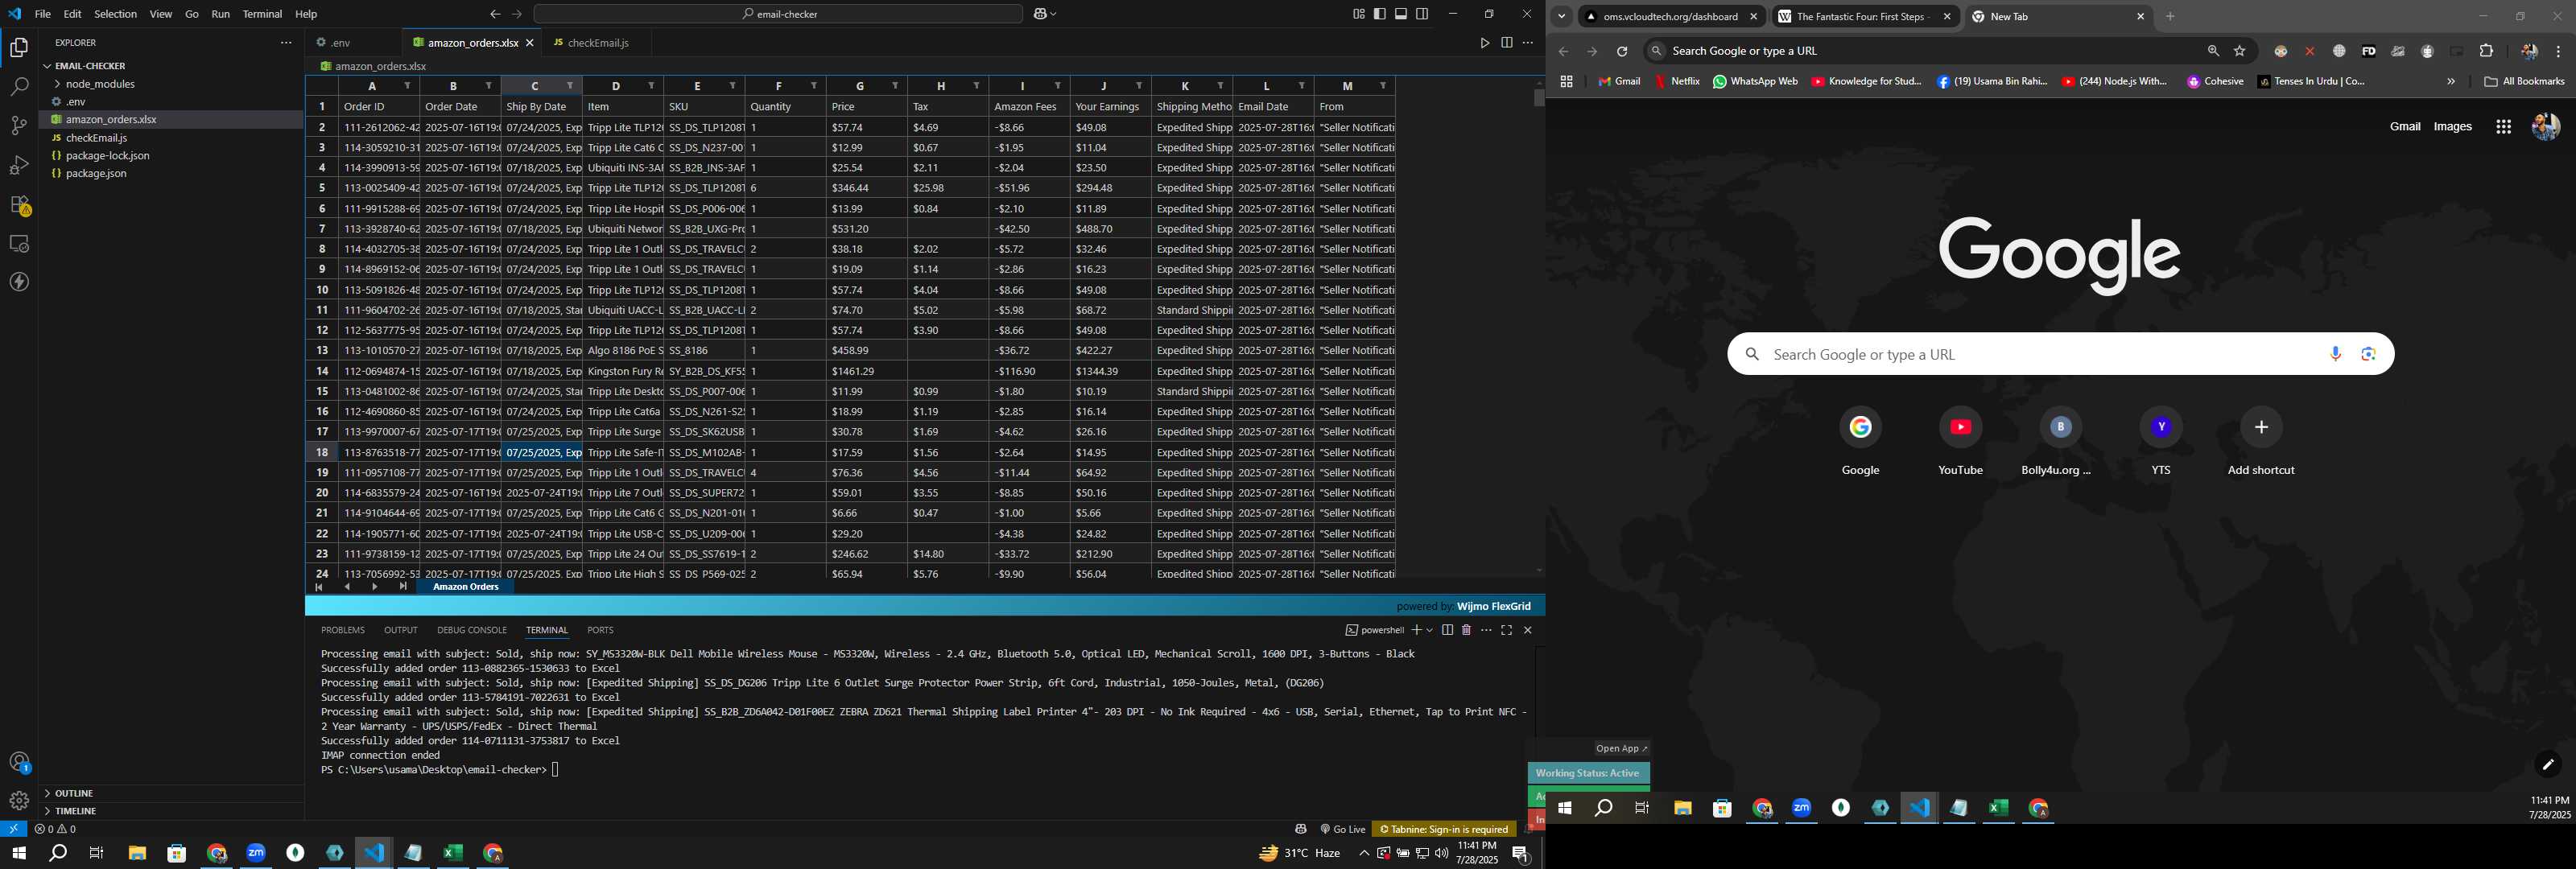The image size is (2576, 869).
Task: Open the Google apps grid
Action: 2503,127
